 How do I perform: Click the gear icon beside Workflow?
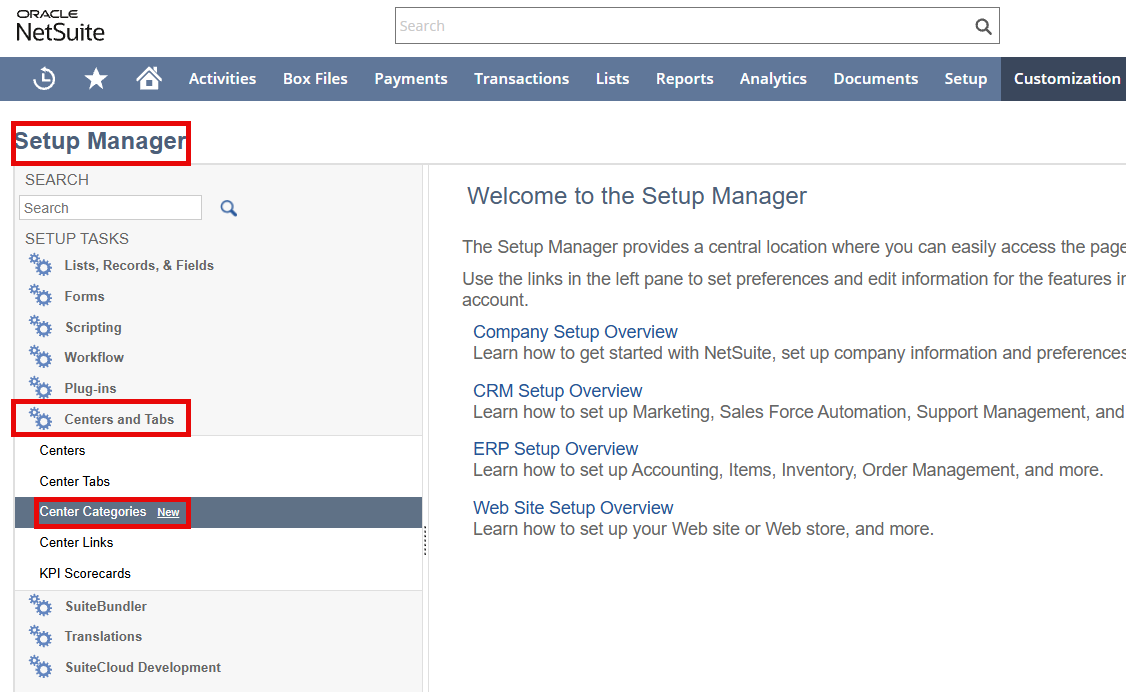pos(40,357)
